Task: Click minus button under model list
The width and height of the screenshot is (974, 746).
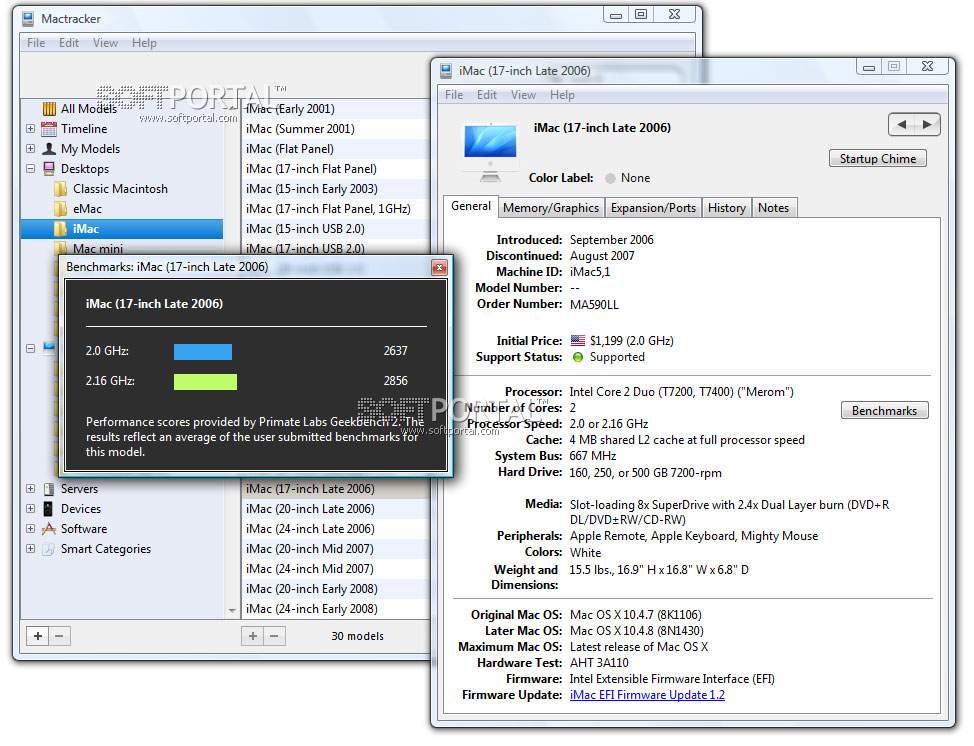Action: pyautogui.click(x=275, y=636)
